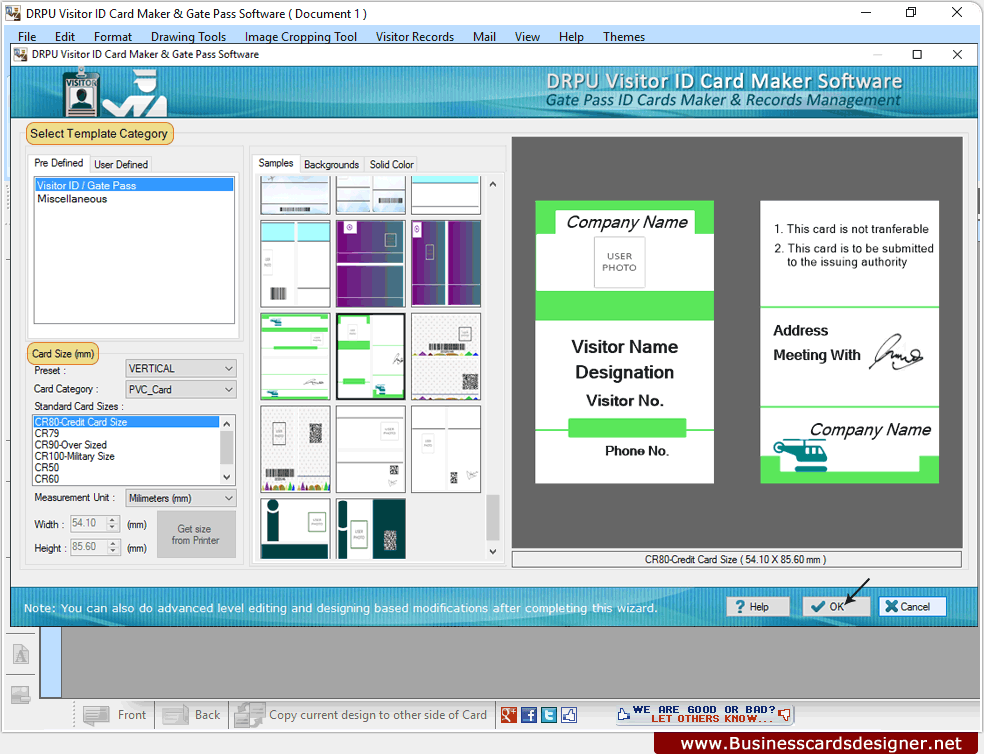Click the Width input field
The width and height of the screenshot is (984, 754).
88,523
